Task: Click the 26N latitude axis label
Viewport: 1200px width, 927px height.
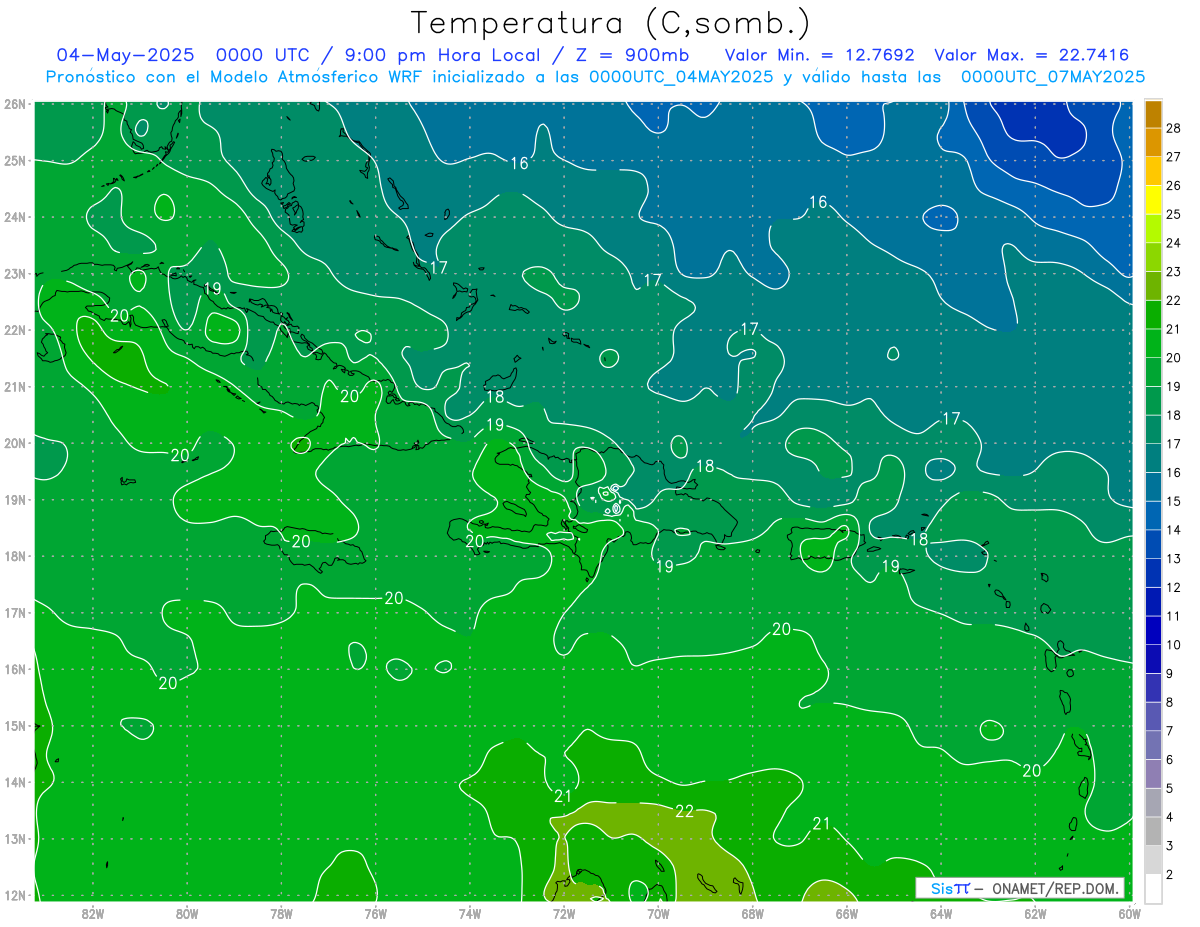Action: coord(14,104)
